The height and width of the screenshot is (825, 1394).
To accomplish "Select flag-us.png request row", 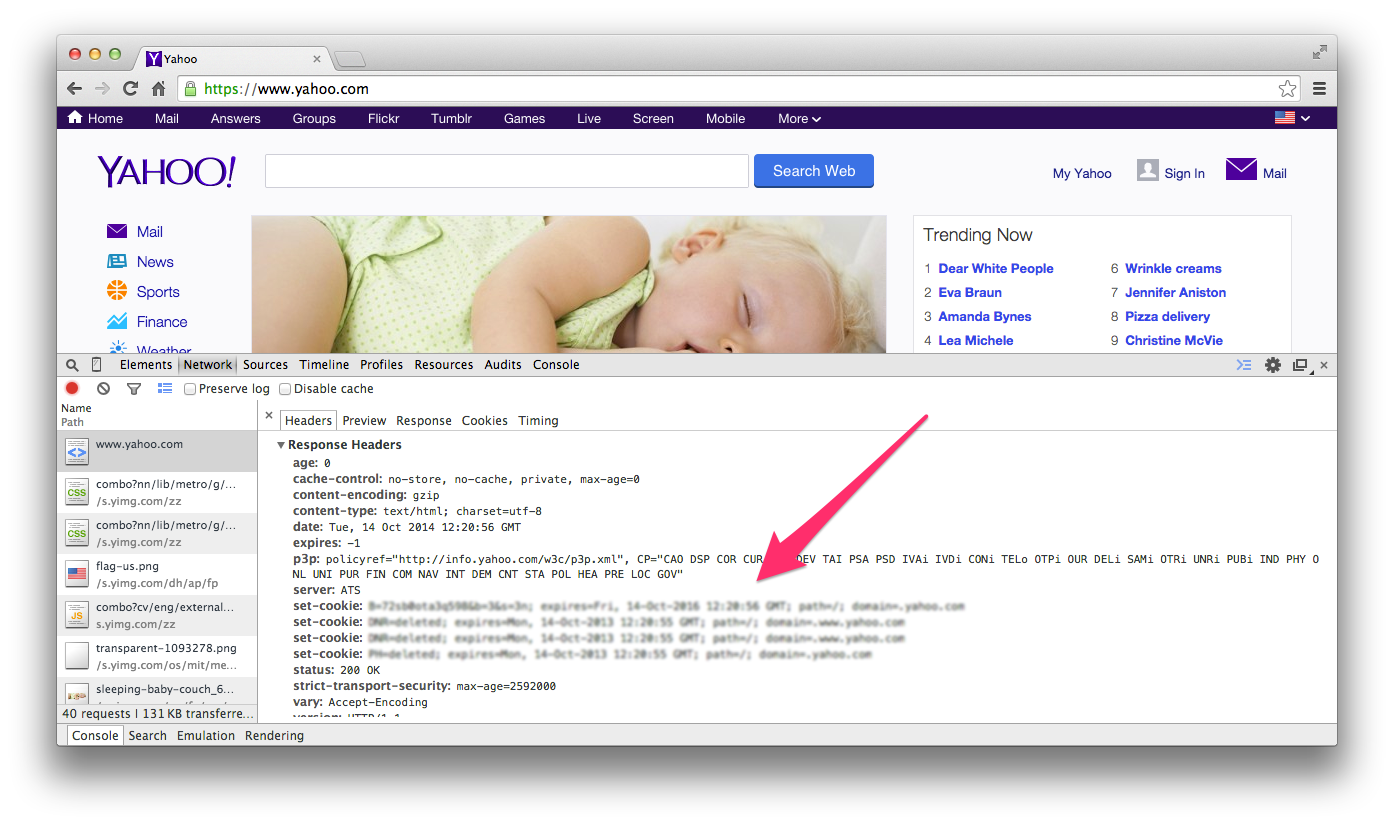I will pyautogui.click(x=157, y=574).
